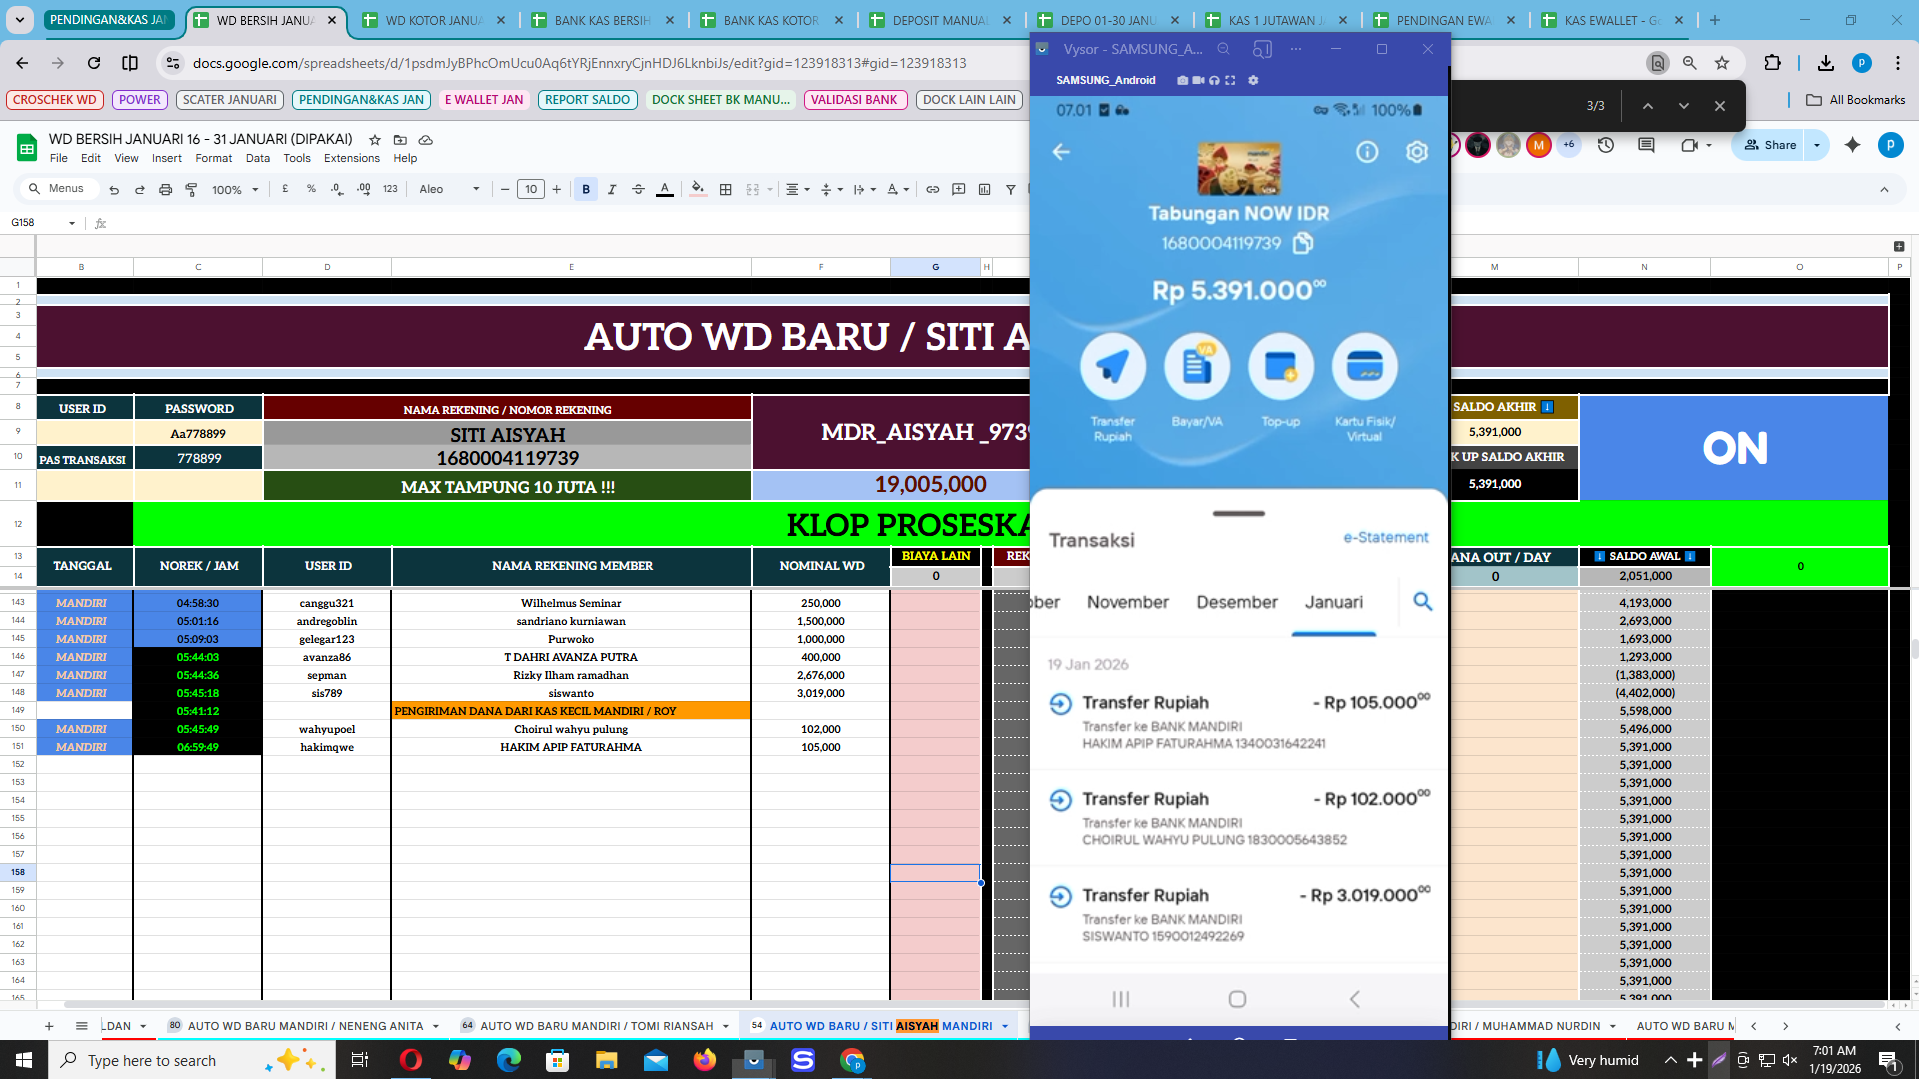Viewport: 1919px width, 1079px height.
Task: Open vertical align dropdown
Action: pos(831,189)
